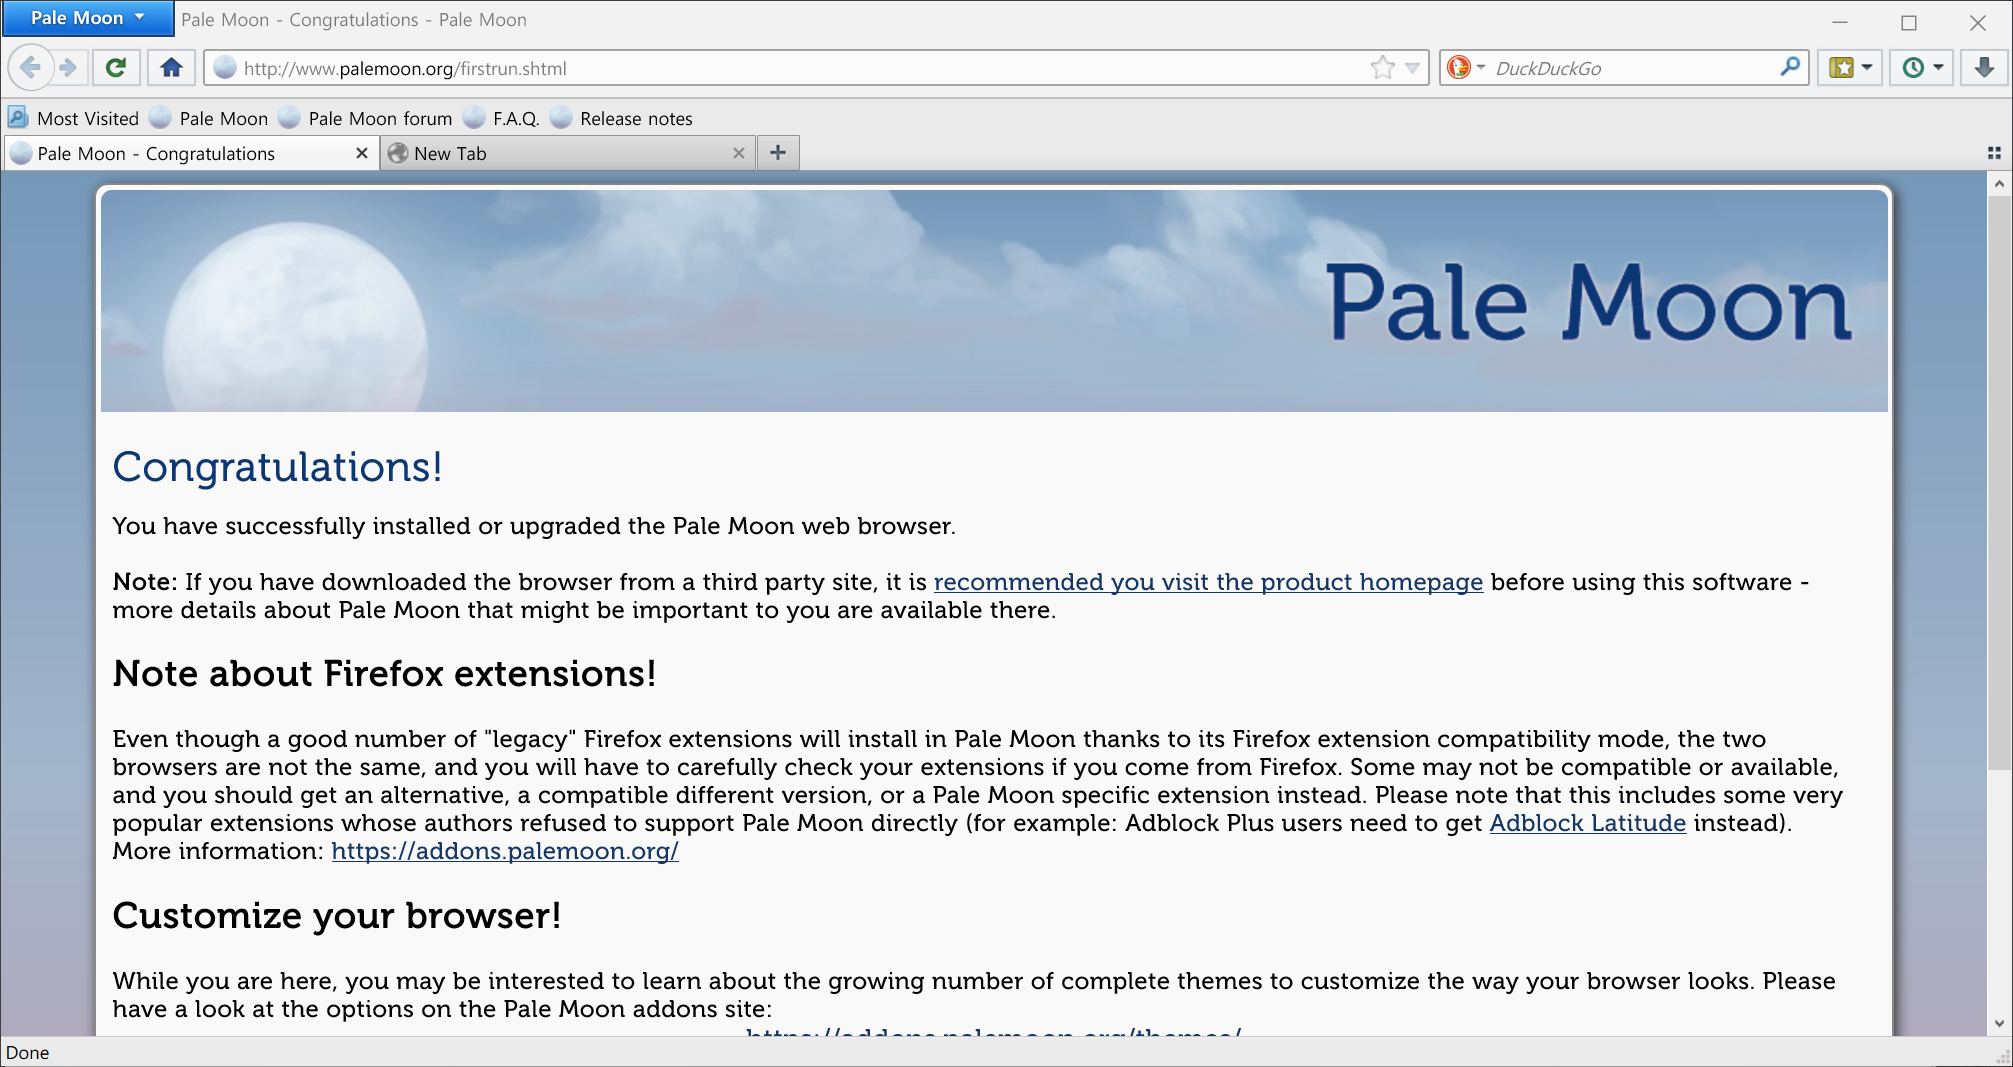
Task: Click the scrollbar up arrow
Action: click(x=1999, y=183)
